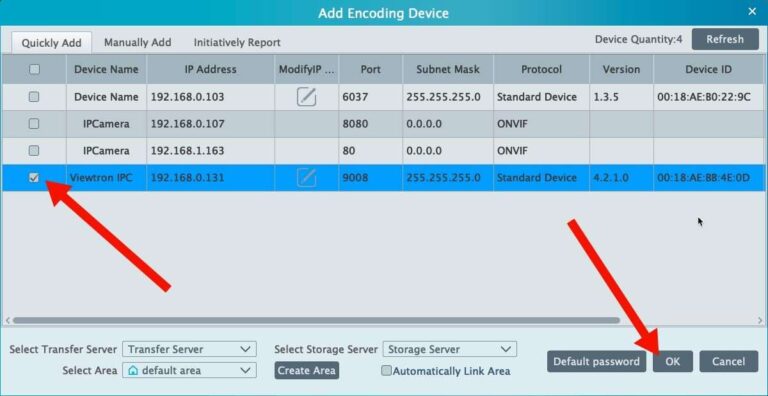Click port value 9008

point(355,177)
